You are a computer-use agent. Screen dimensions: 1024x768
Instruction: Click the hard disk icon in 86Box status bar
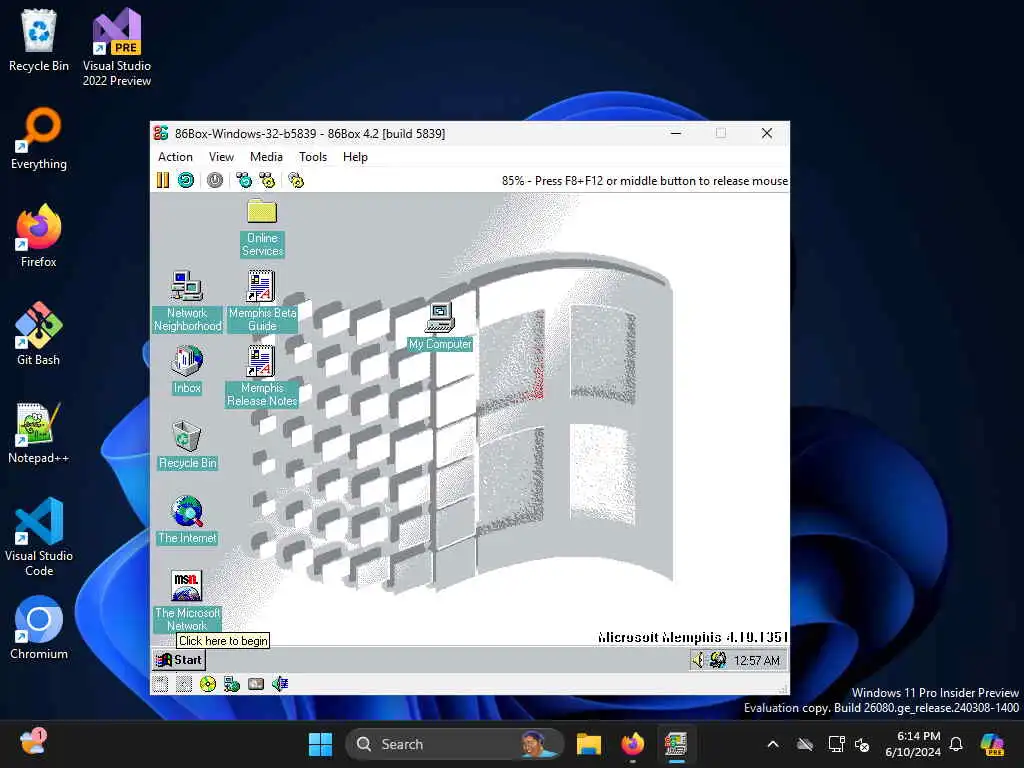tap(256, 684)
